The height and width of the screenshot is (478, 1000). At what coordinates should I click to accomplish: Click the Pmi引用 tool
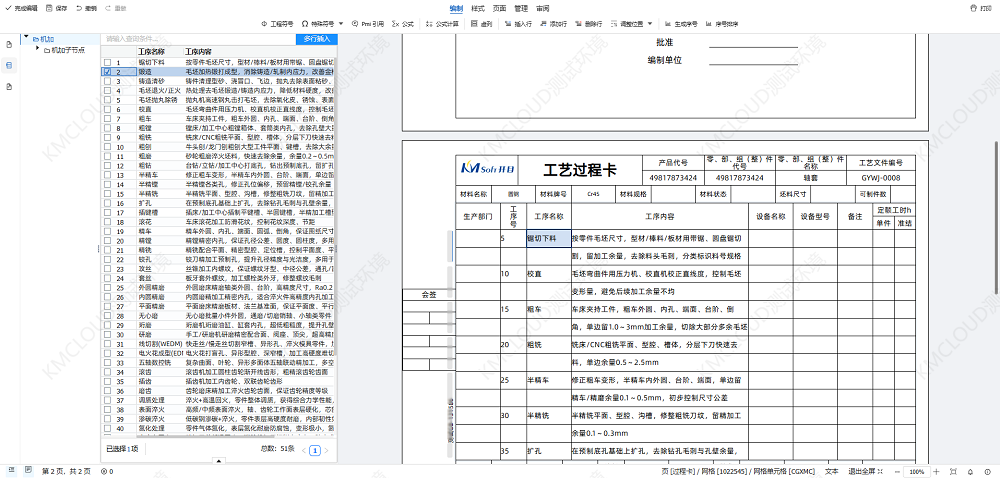click(368, 24)
